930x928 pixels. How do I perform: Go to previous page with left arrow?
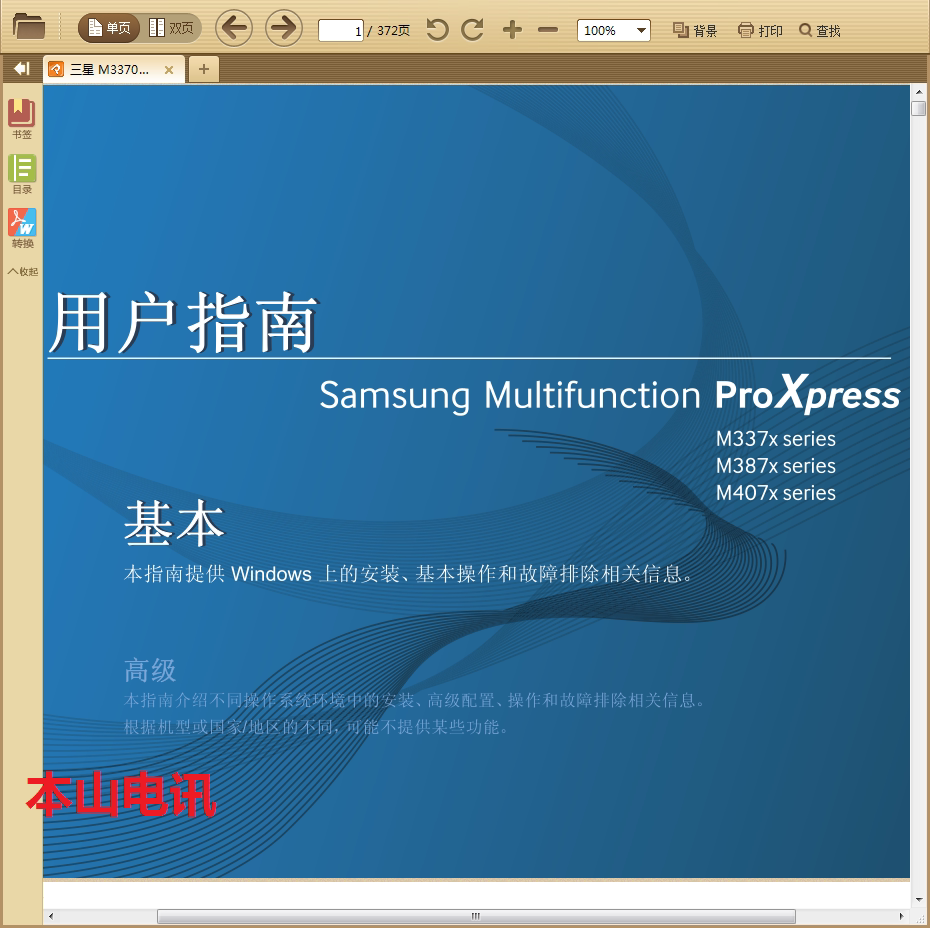point(234,28)
